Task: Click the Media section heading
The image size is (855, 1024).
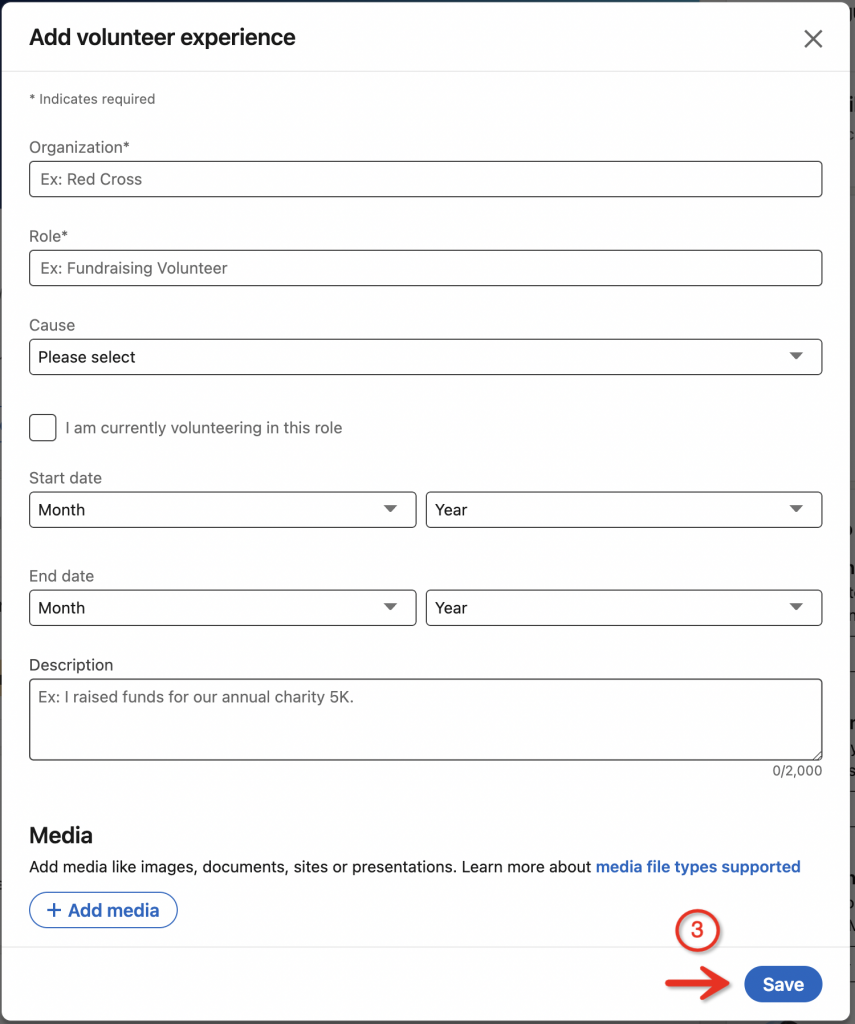Action: coord(61,835)
